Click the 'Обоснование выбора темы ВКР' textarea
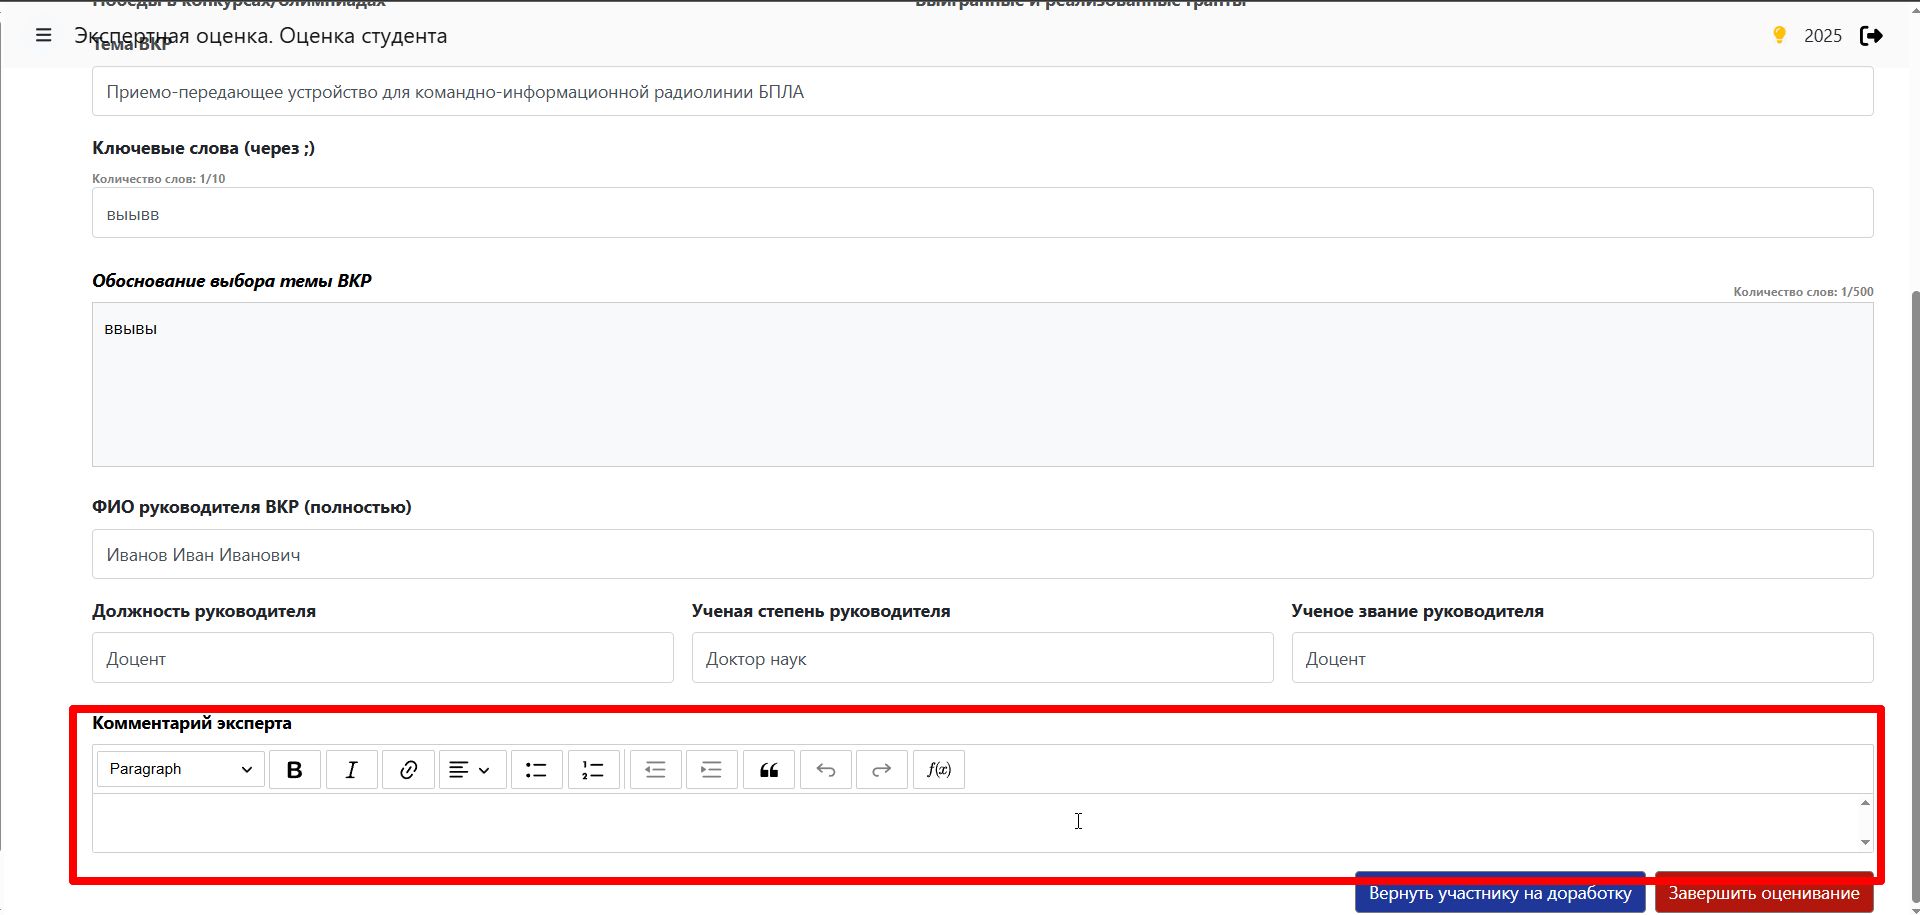The width and height of the screenshot is (1920, 915). (982, 385)
